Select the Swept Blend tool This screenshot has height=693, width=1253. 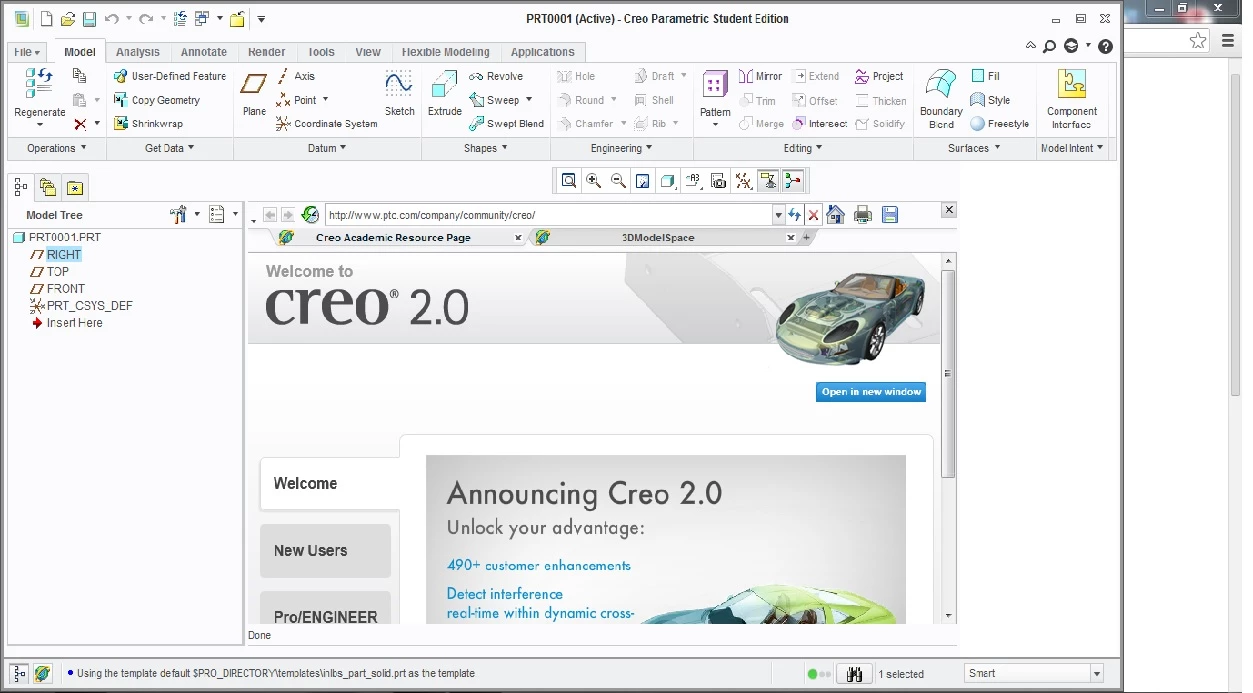pyautogui.click(x=507, y=124)
